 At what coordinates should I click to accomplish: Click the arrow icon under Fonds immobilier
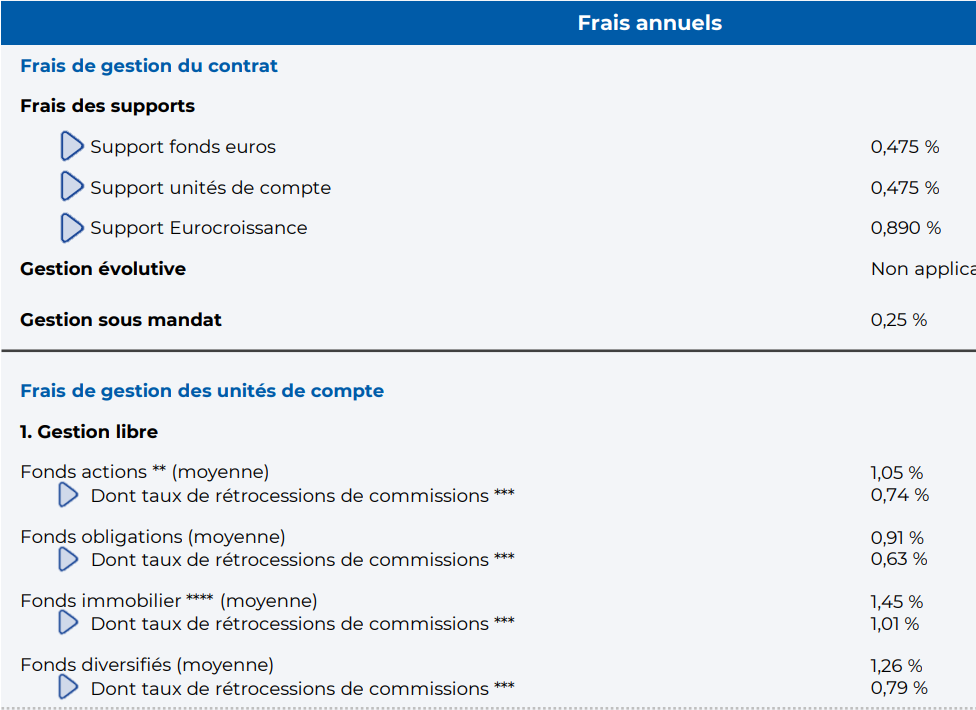click(68, 623)
